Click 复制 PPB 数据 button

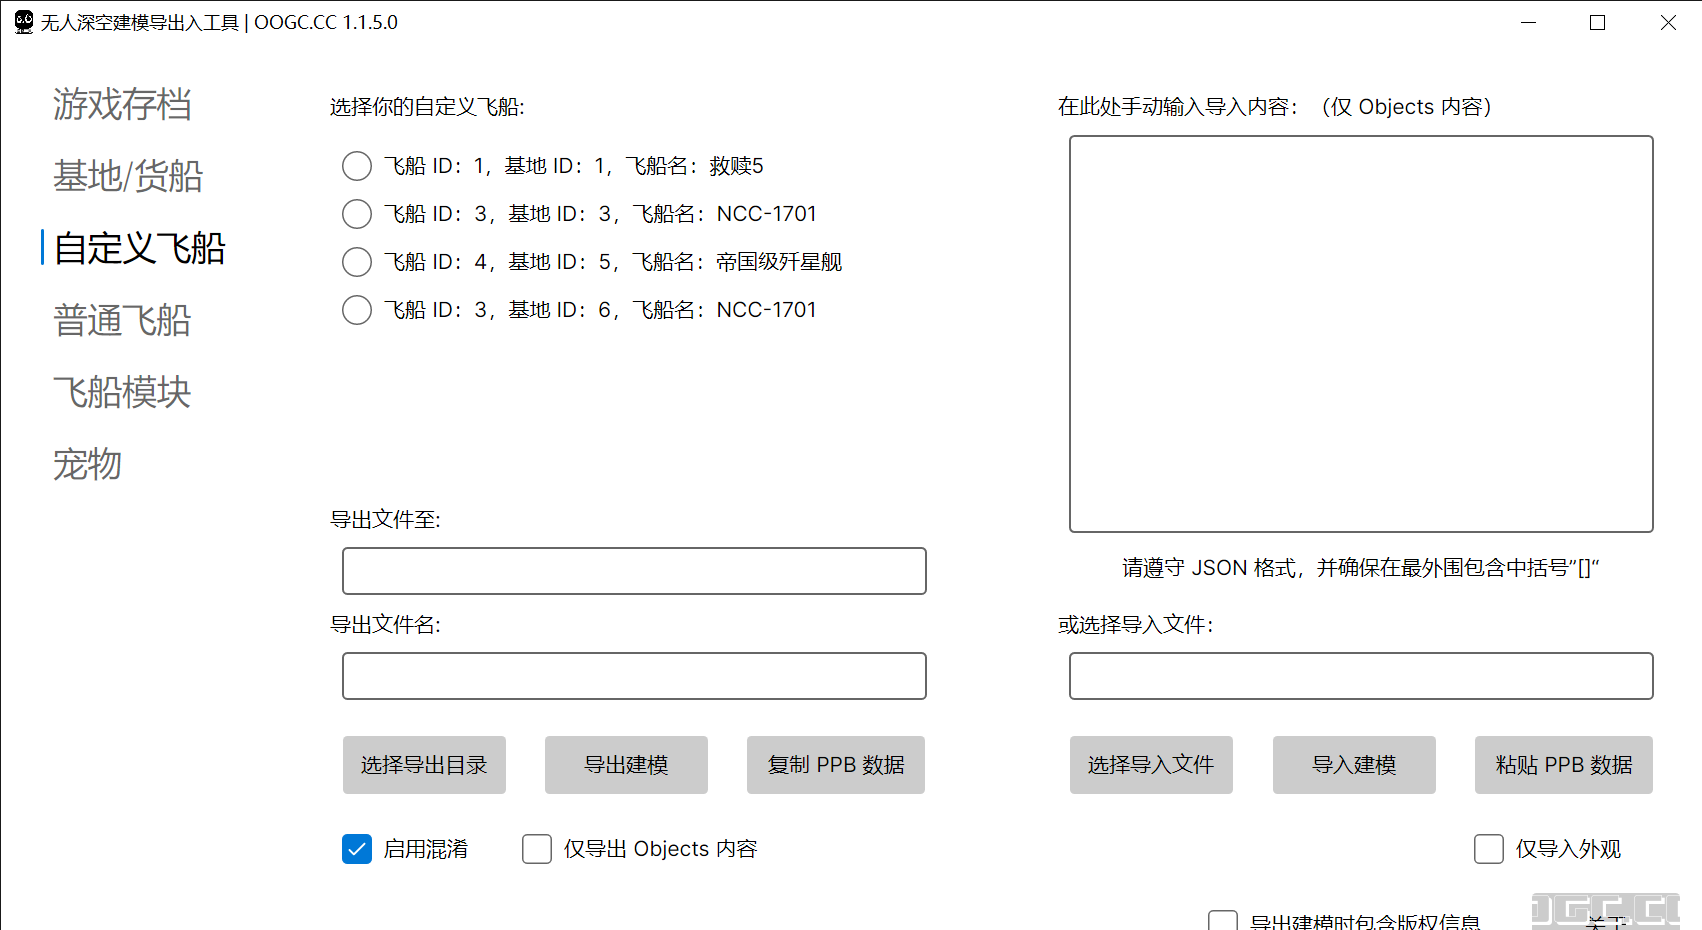coord(835,765)
